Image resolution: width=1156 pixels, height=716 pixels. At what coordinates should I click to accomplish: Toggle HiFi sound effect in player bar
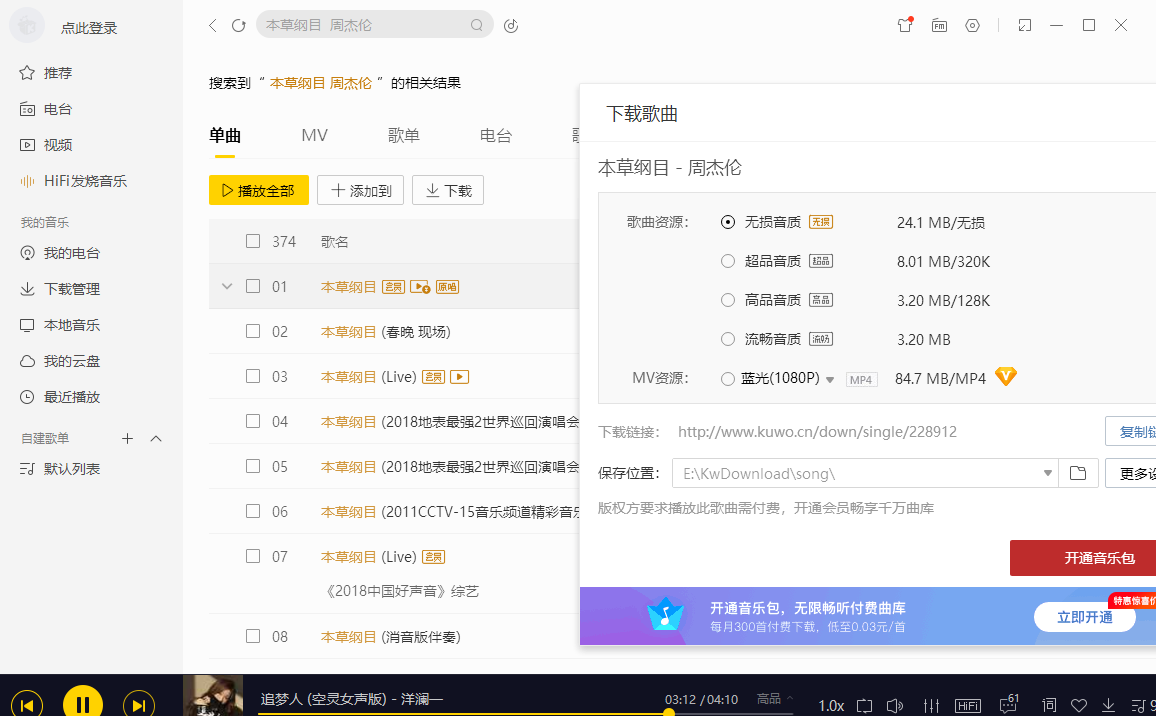968,705
